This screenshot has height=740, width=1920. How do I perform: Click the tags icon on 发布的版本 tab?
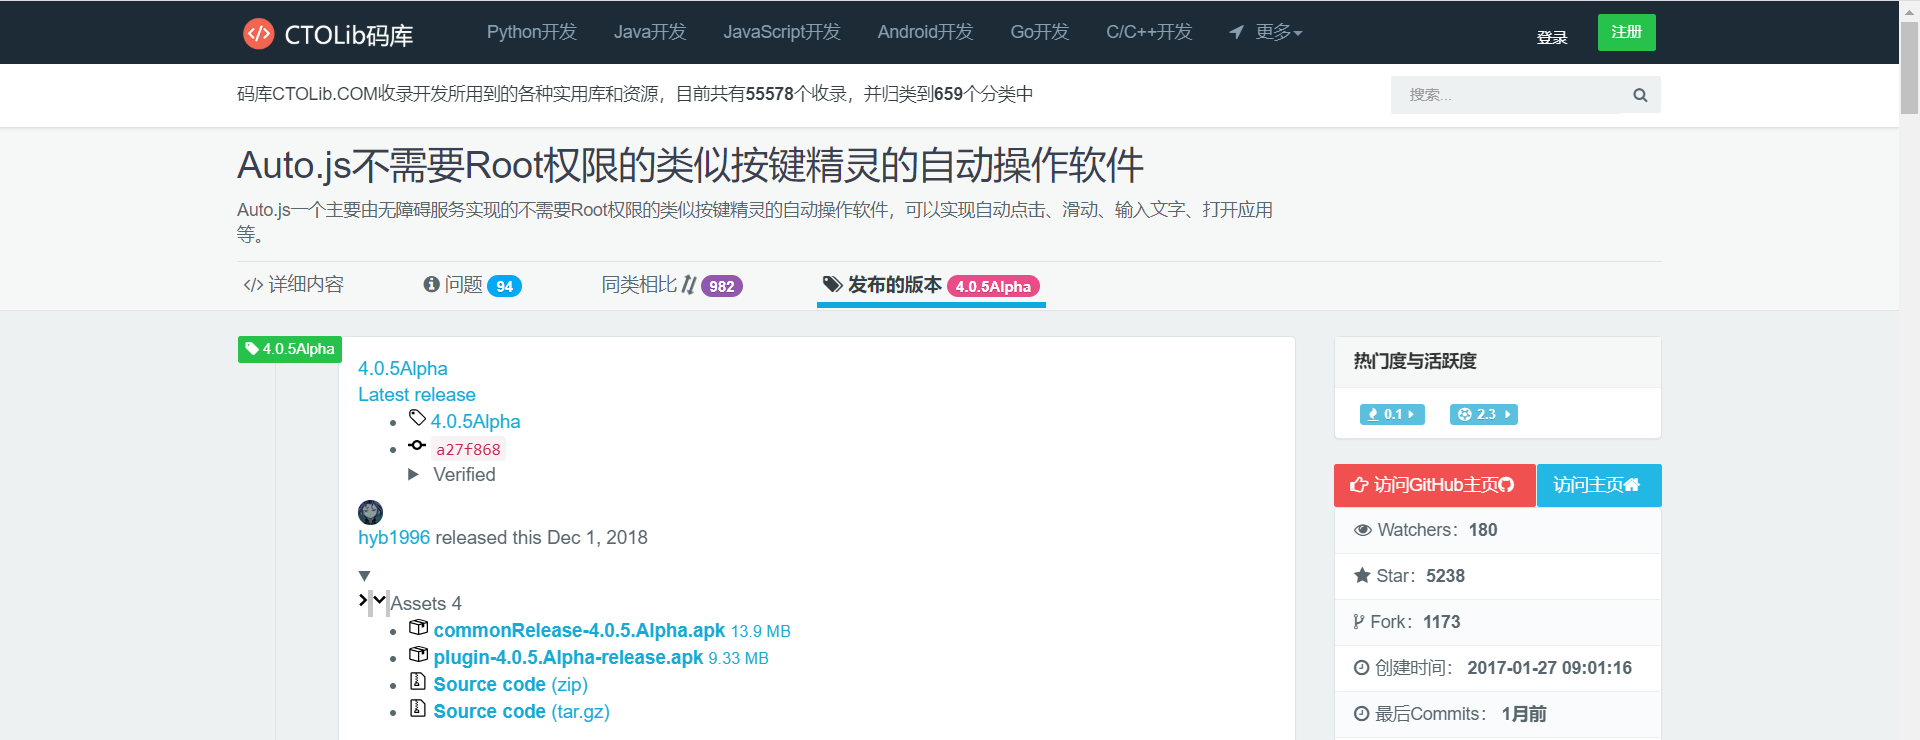pyautogui.click(x=832, y=284)
